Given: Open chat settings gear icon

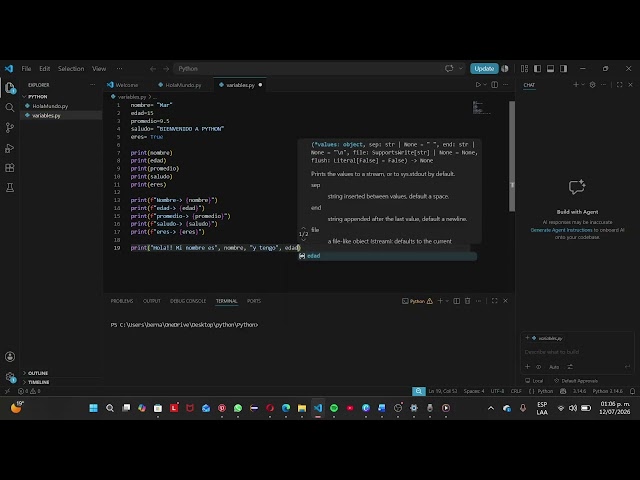Looking at the screenshot, I should (592, 84).
